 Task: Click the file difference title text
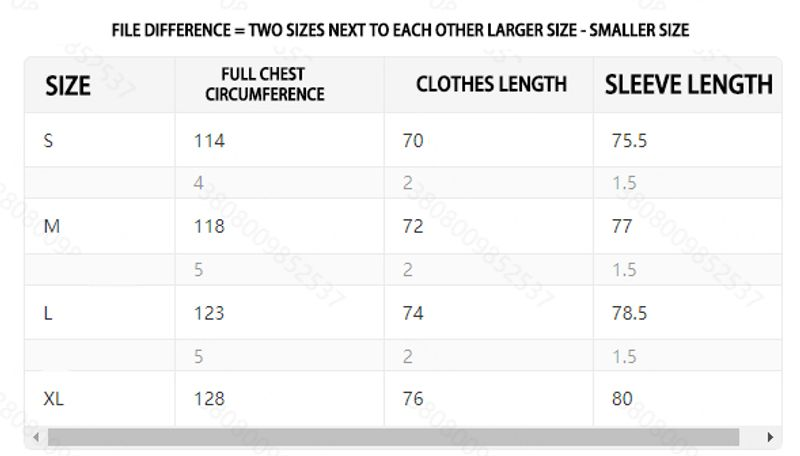[x=400, y=30]
